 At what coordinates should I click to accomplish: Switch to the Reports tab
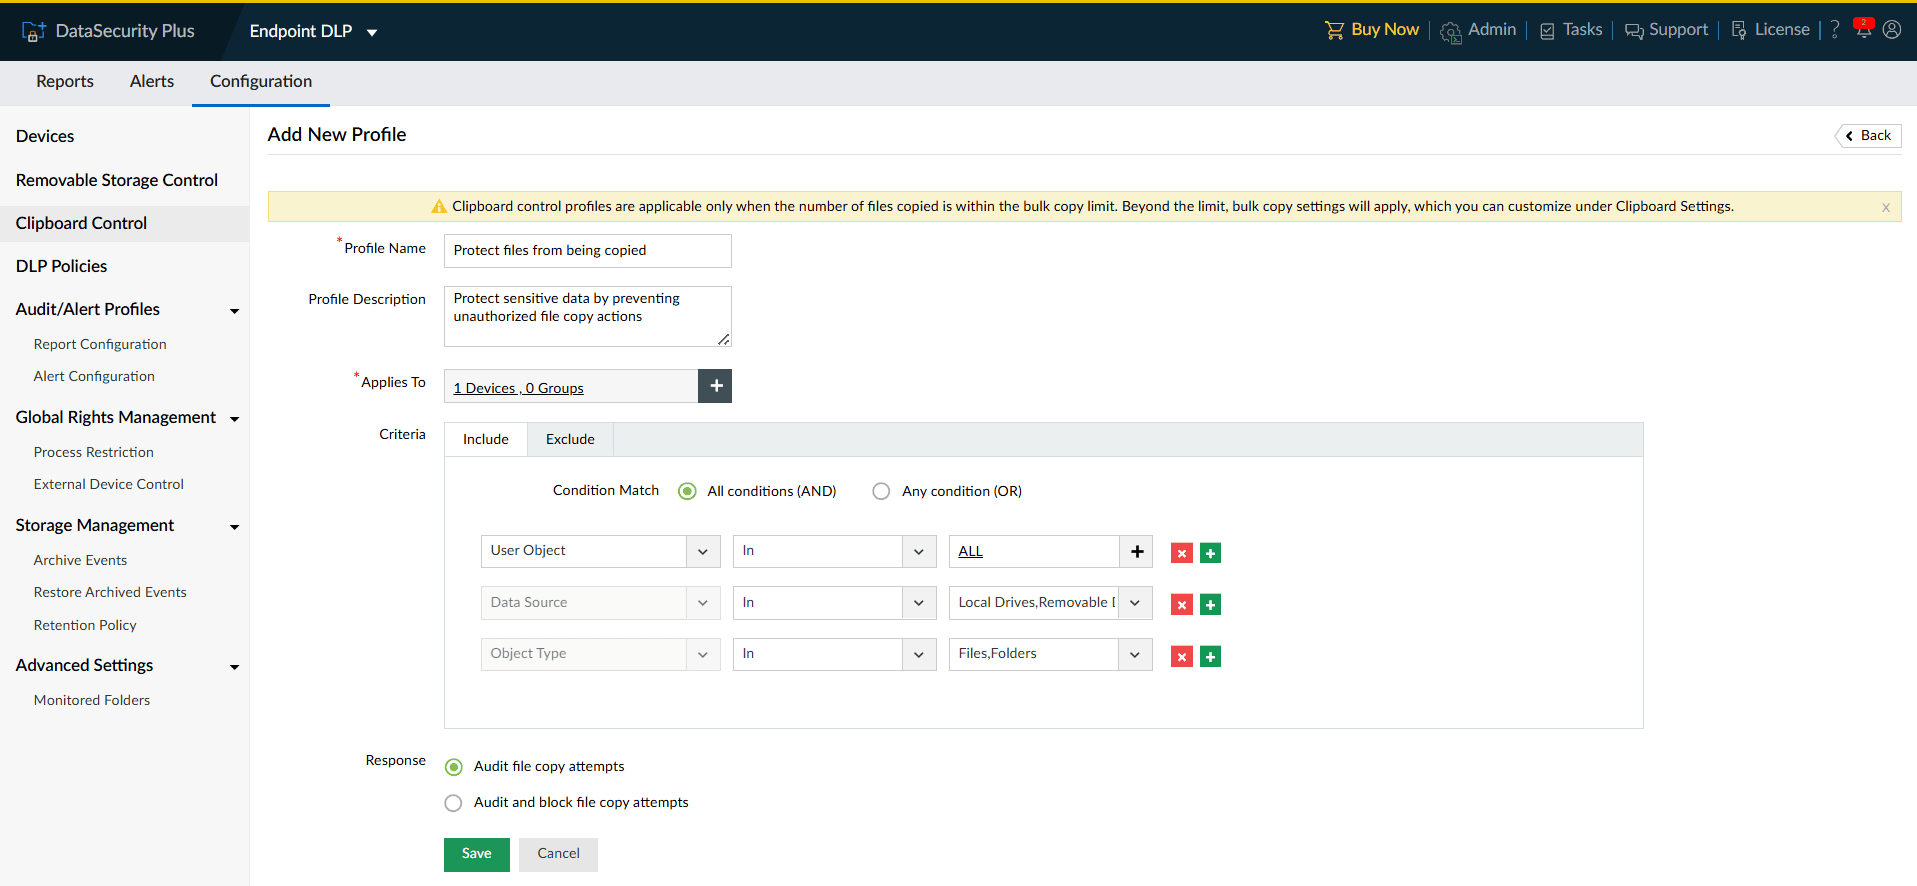coord(65,82)
